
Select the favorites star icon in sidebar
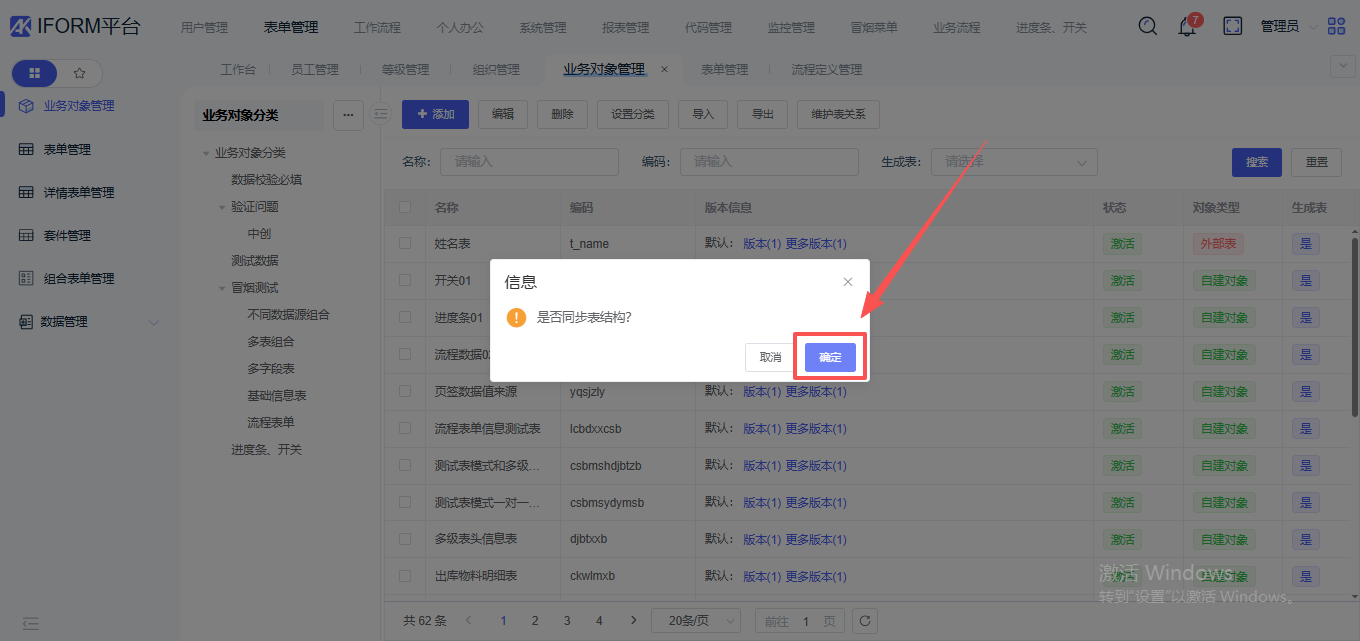80,73
